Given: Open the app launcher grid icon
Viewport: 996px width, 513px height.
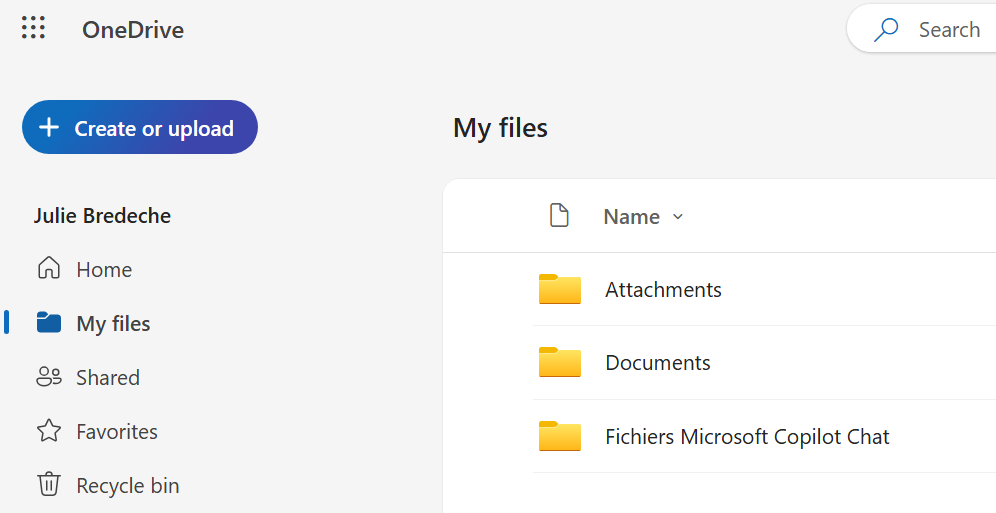Looking at the screenshot, I should coord(34,28).
